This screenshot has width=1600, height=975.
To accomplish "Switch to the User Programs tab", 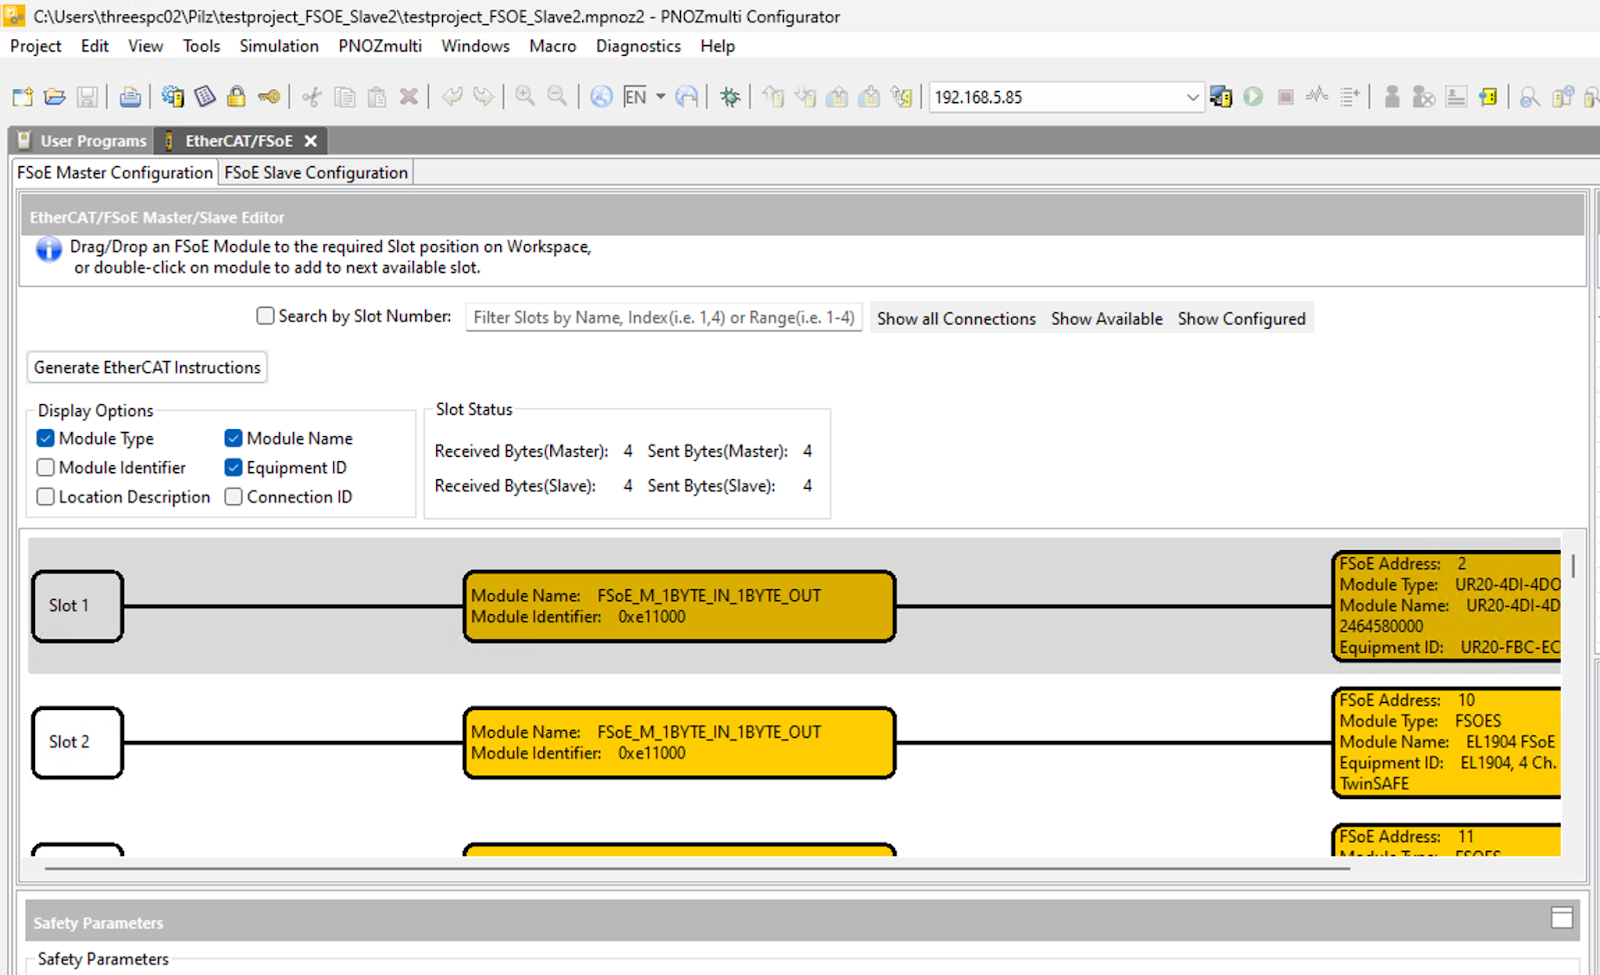I will (x=82, y=141).
